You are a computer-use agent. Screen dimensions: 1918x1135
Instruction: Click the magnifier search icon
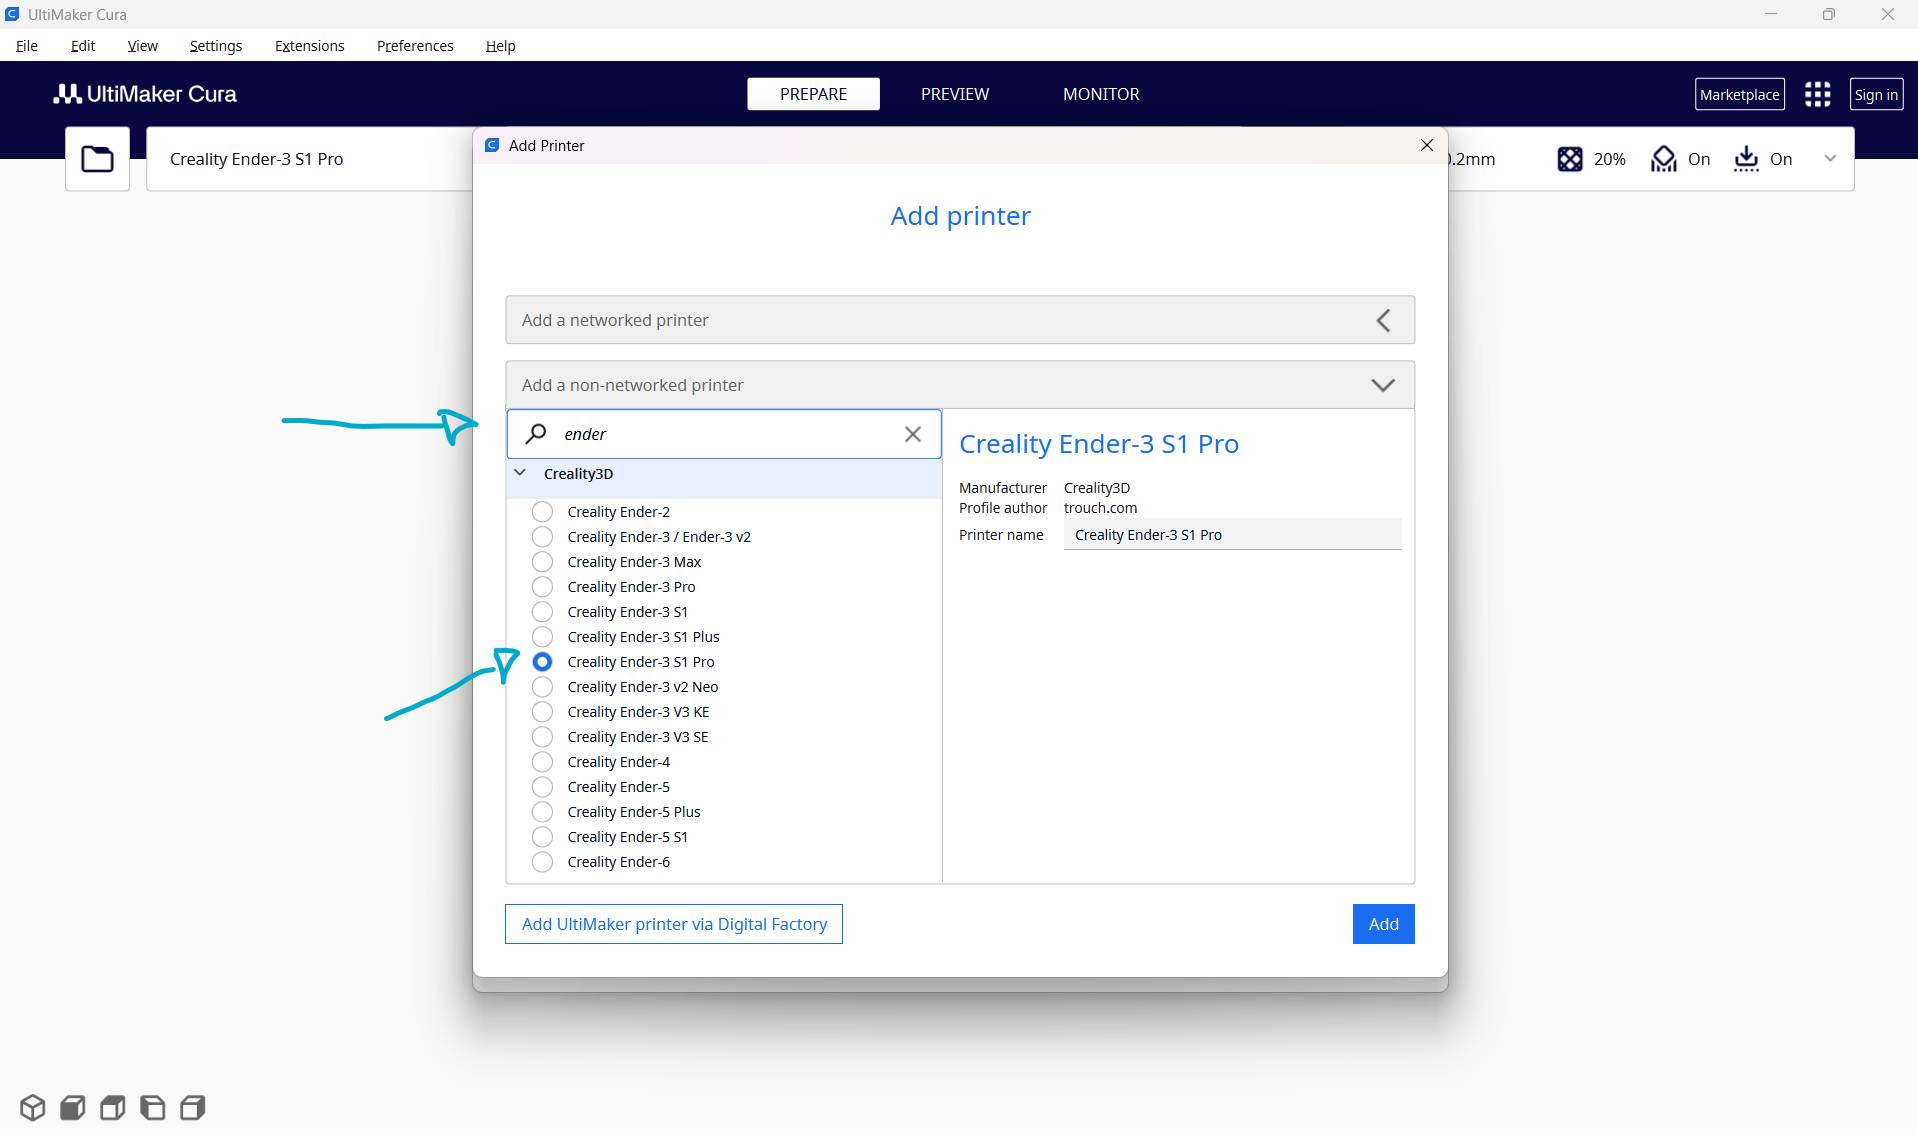tap(536, 433)
